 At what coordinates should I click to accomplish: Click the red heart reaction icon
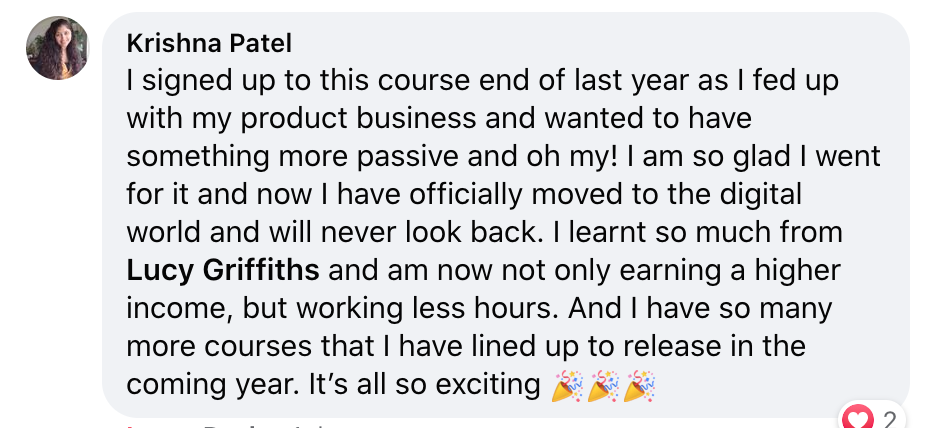tap(858, 419)
